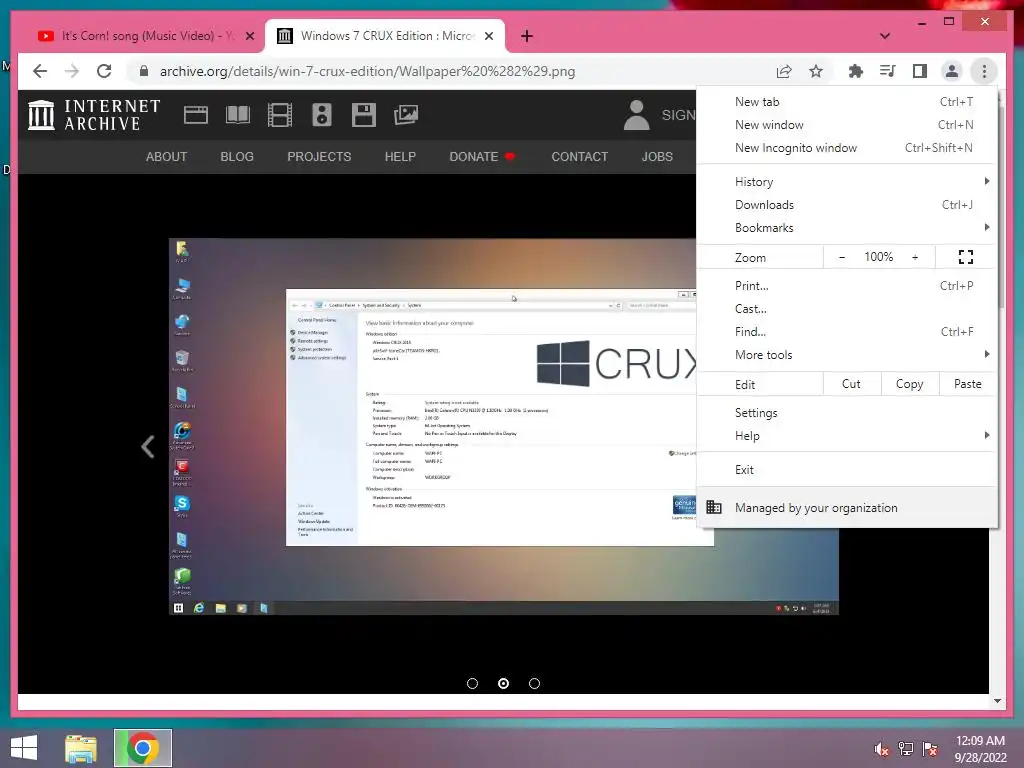
Task: Click Copy in the Edit row
Action: click(910, 384)
